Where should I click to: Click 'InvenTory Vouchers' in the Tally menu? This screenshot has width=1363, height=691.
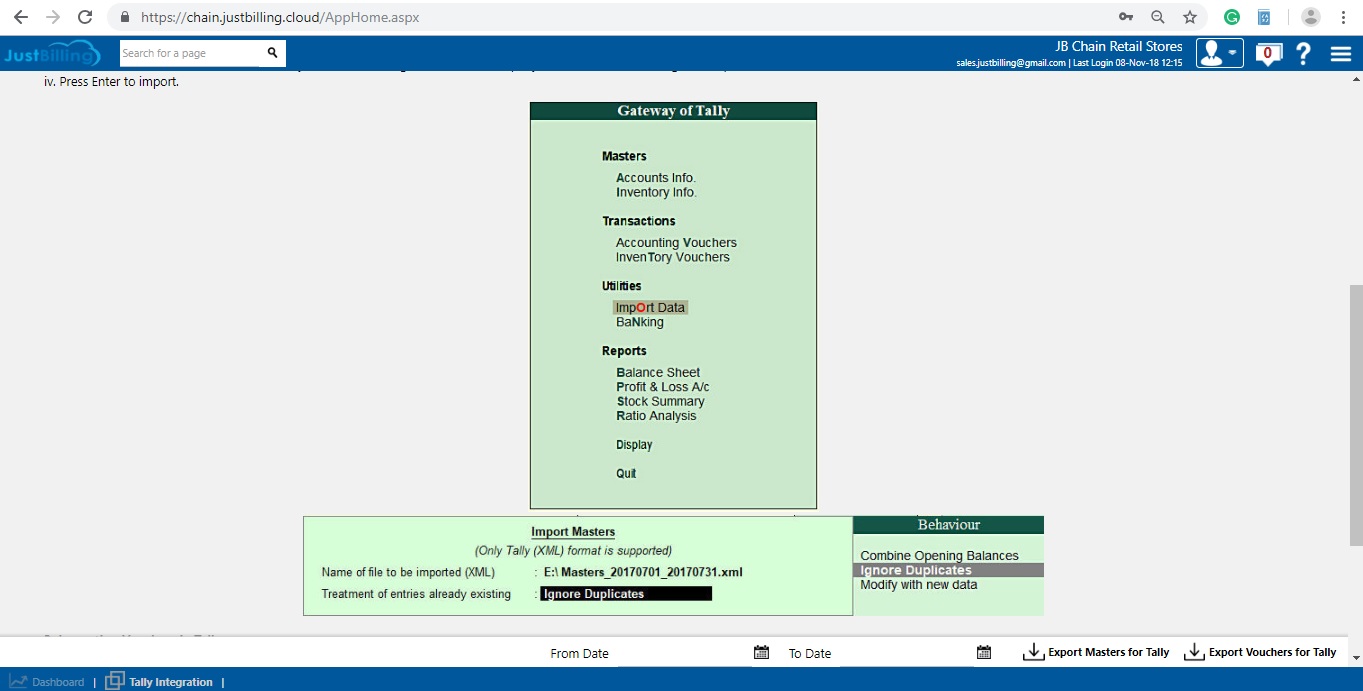click(x=673, y=257)
